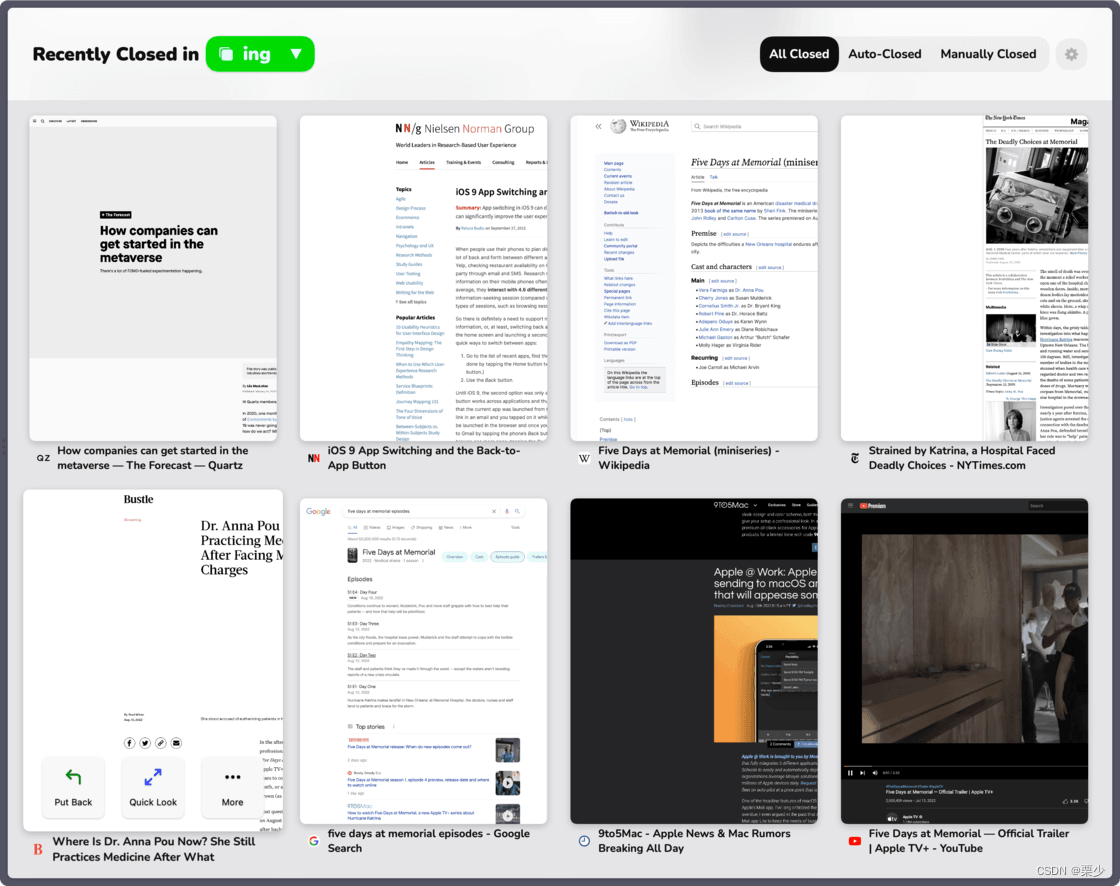Open title 'five days at memorial episodes - Google Search'
Image resolution: width=1120 pixels, height=886 pixels.
(x=429, y=841)
